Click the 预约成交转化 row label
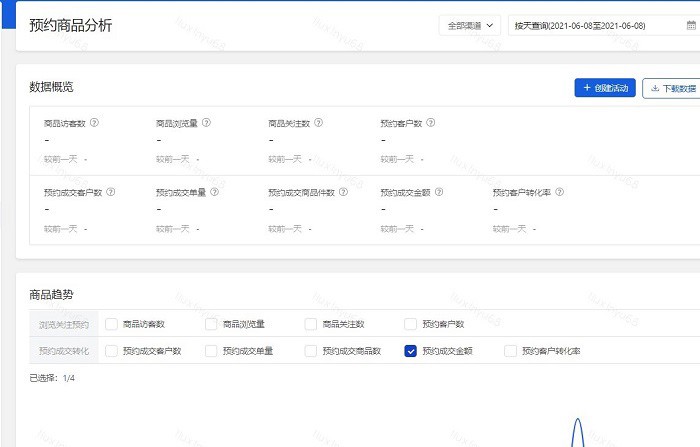Image resolution: width=700 pixels, height=447 pixels. [x=64, y=351]
